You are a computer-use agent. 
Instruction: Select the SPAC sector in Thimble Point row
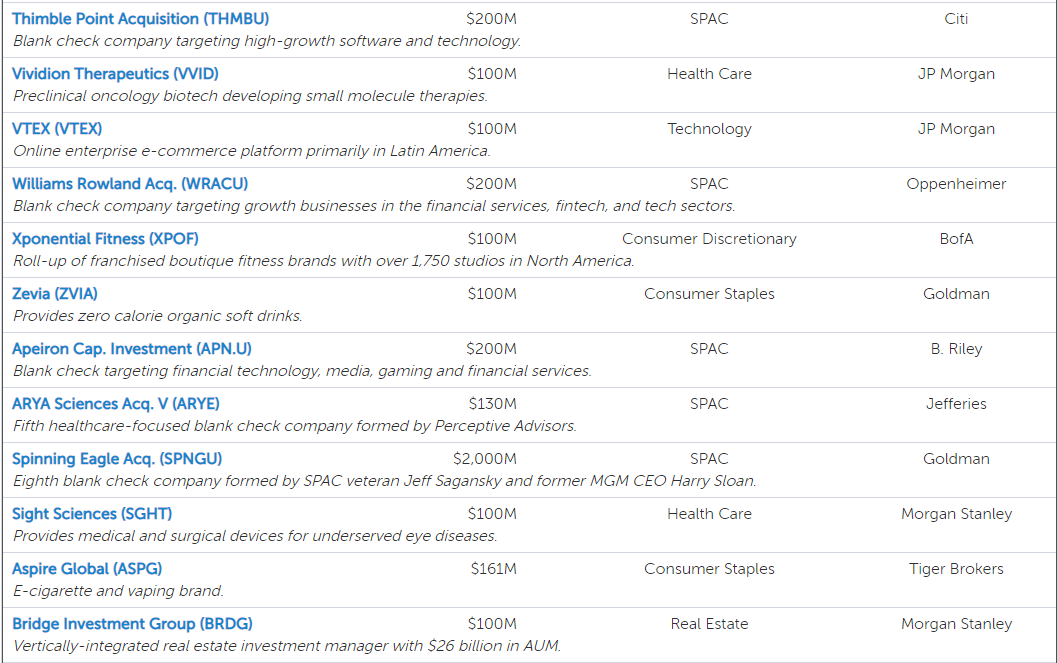[709, 19]
